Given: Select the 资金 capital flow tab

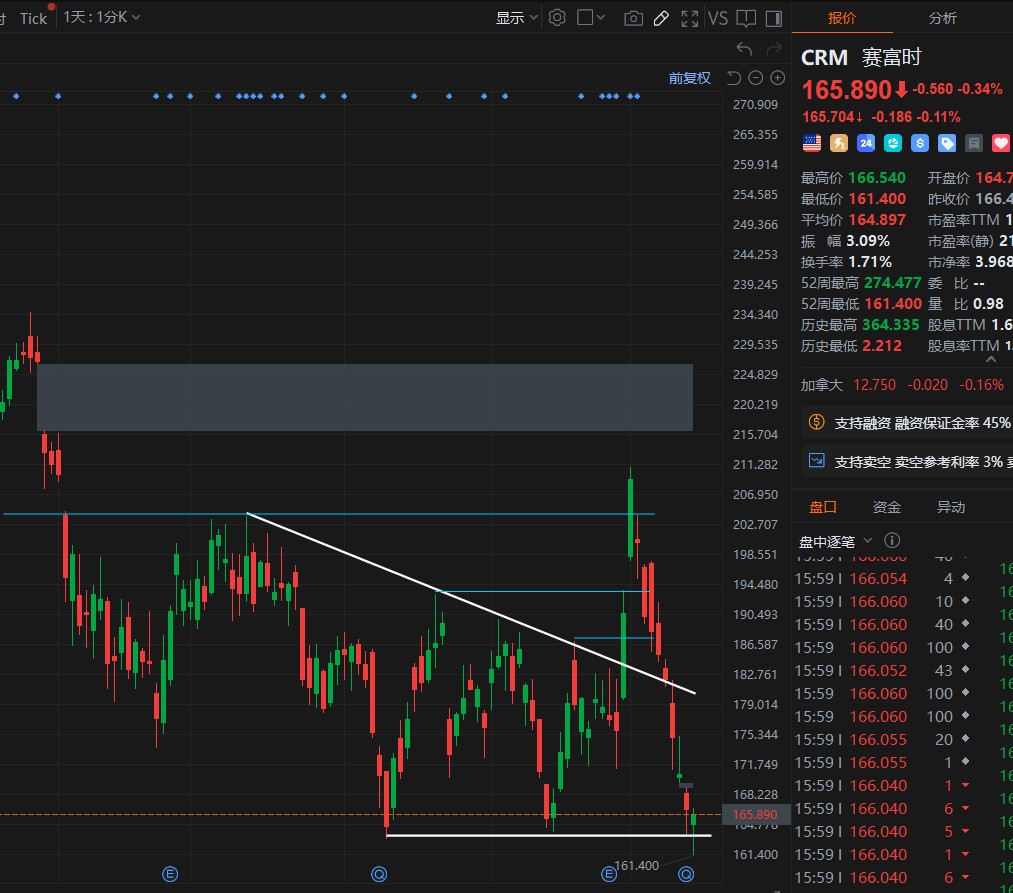Looking at the screenshot, I should click(x=886, y=507).
